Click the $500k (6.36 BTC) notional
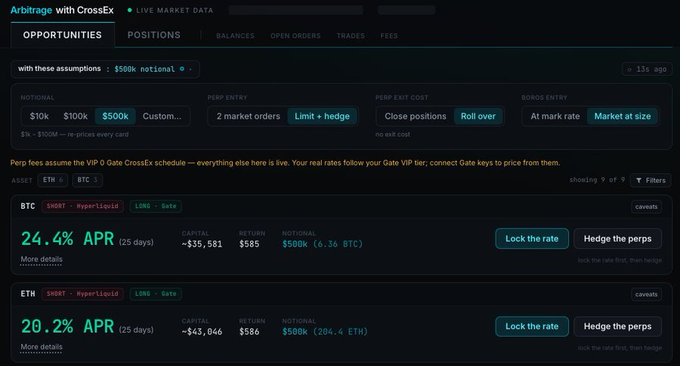 pos(322,244)
